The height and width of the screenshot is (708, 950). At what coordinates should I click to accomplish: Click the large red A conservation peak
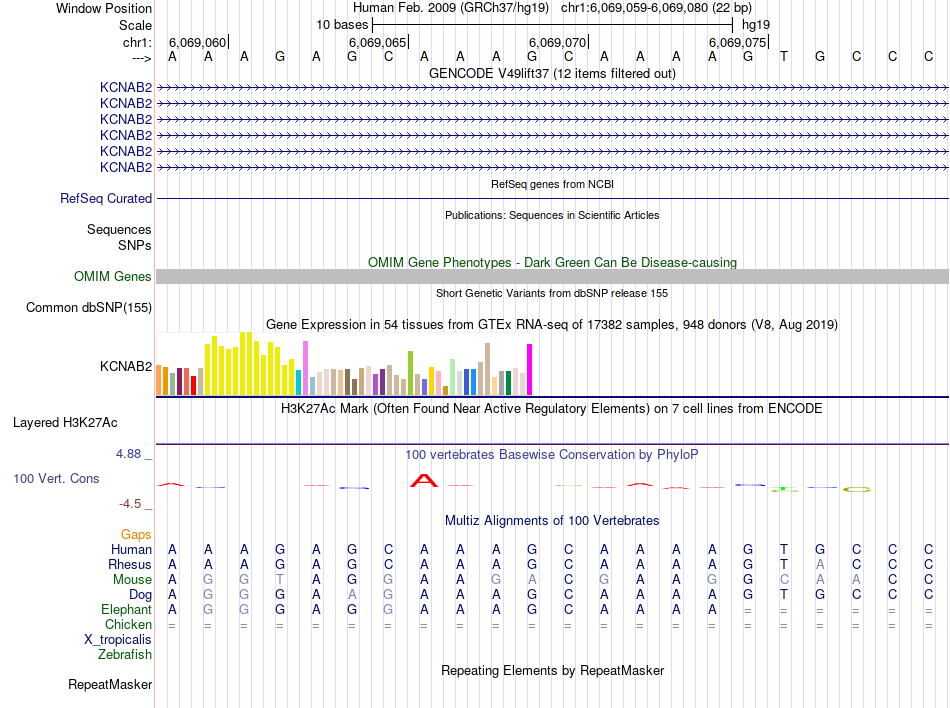[x=424, y=481]
